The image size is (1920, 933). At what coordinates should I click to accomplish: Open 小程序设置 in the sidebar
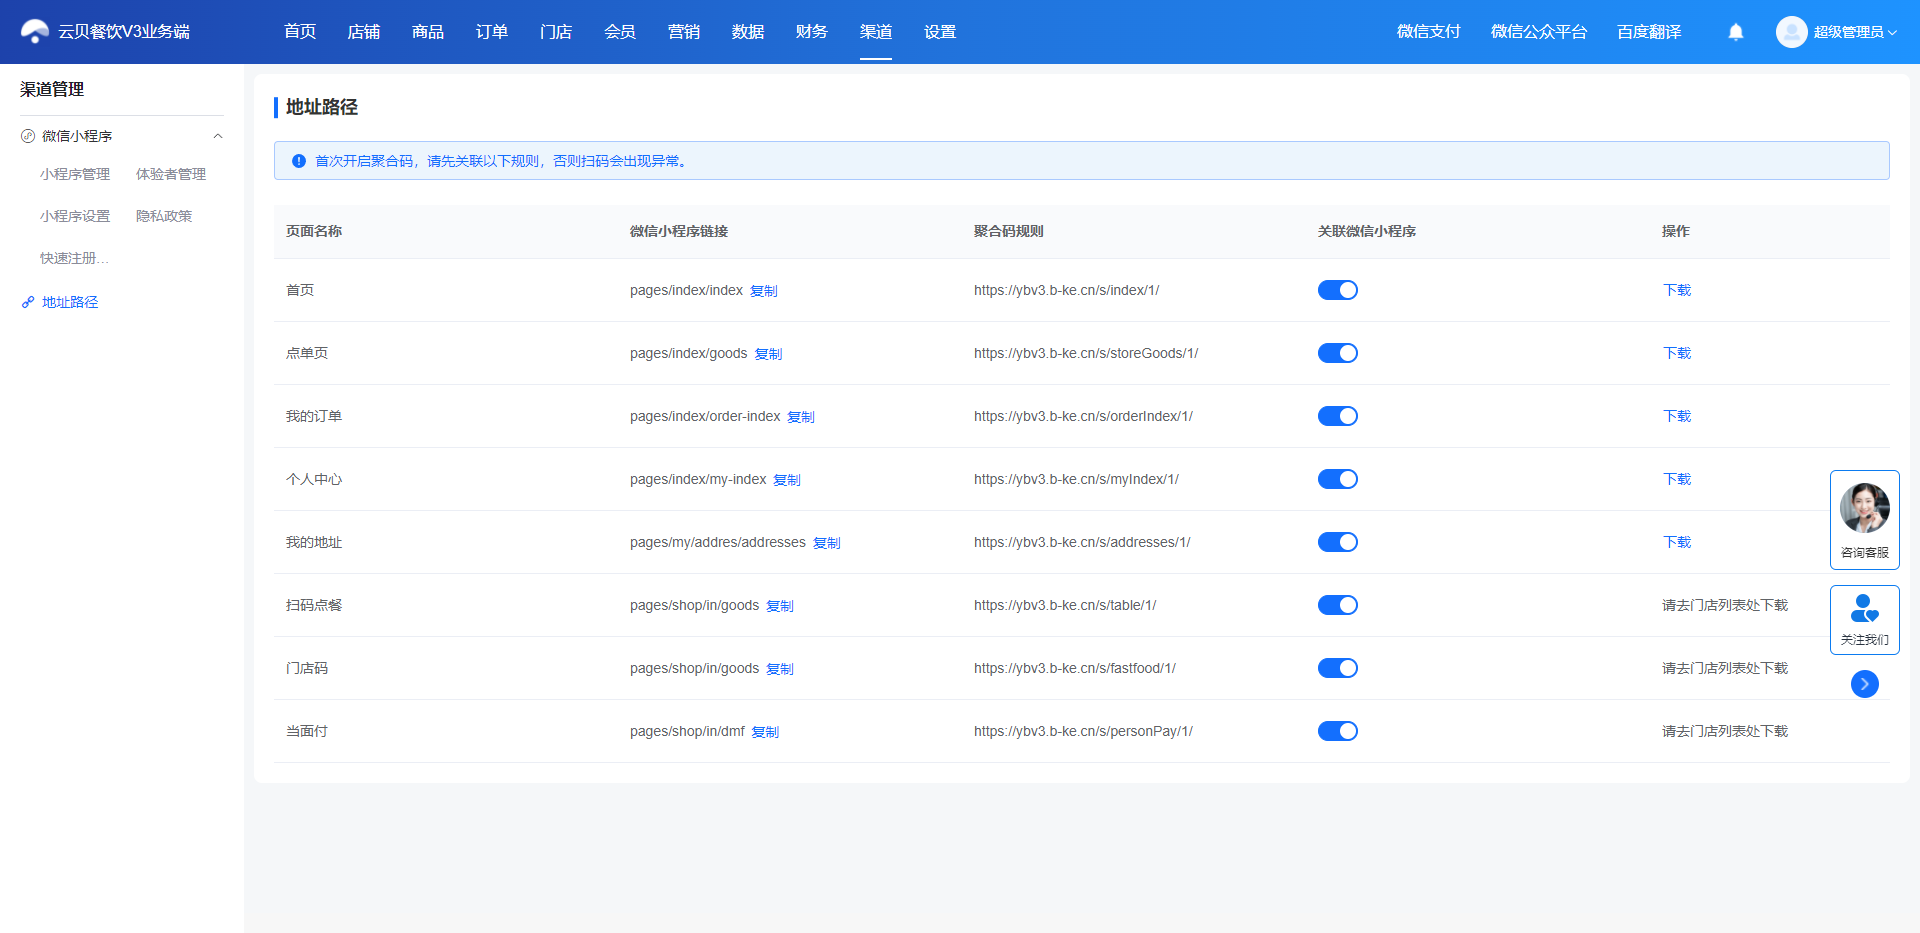(x=75, y=216)
